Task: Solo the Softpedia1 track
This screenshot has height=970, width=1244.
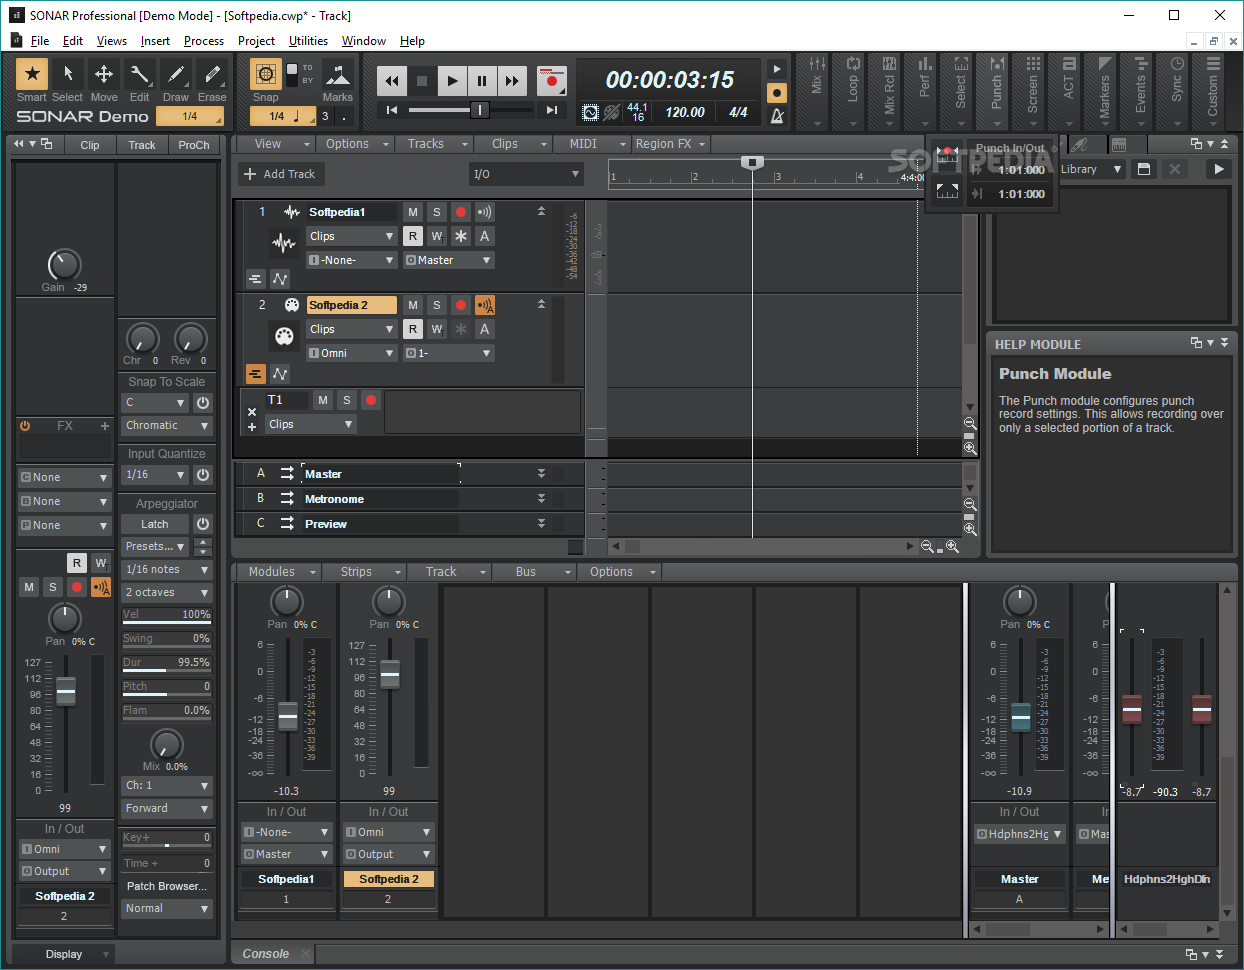Action: [x=437, y=212]
